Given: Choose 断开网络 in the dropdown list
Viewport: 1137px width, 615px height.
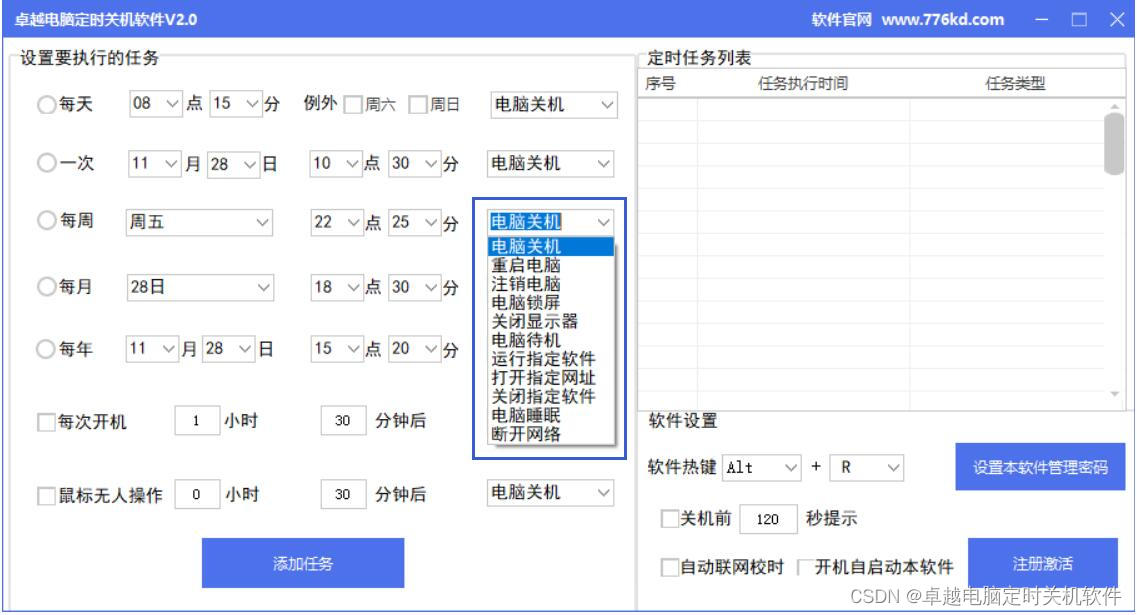Looking at the screenshot, I should click(551, 435).
